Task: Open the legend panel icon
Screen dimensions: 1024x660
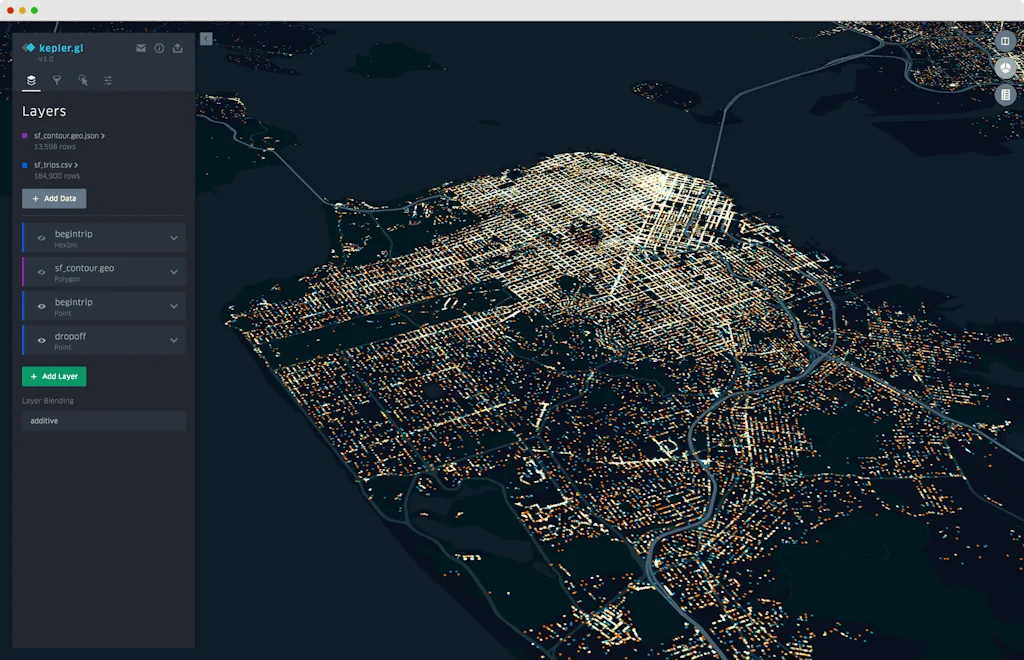Action: coord(1006,94)
